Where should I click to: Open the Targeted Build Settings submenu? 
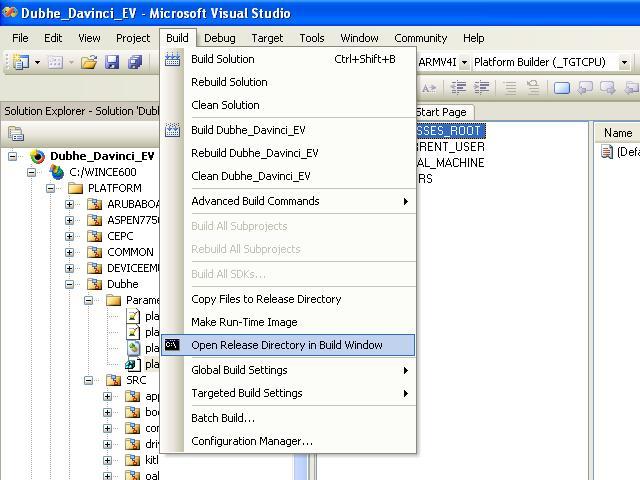coord(288,393)
